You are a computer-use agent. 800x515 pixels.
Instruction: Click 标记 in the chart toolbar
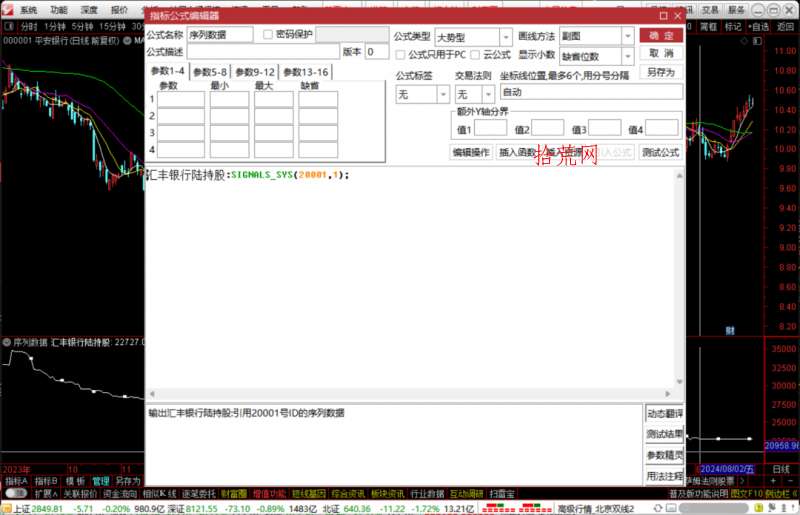coord(733,26)
